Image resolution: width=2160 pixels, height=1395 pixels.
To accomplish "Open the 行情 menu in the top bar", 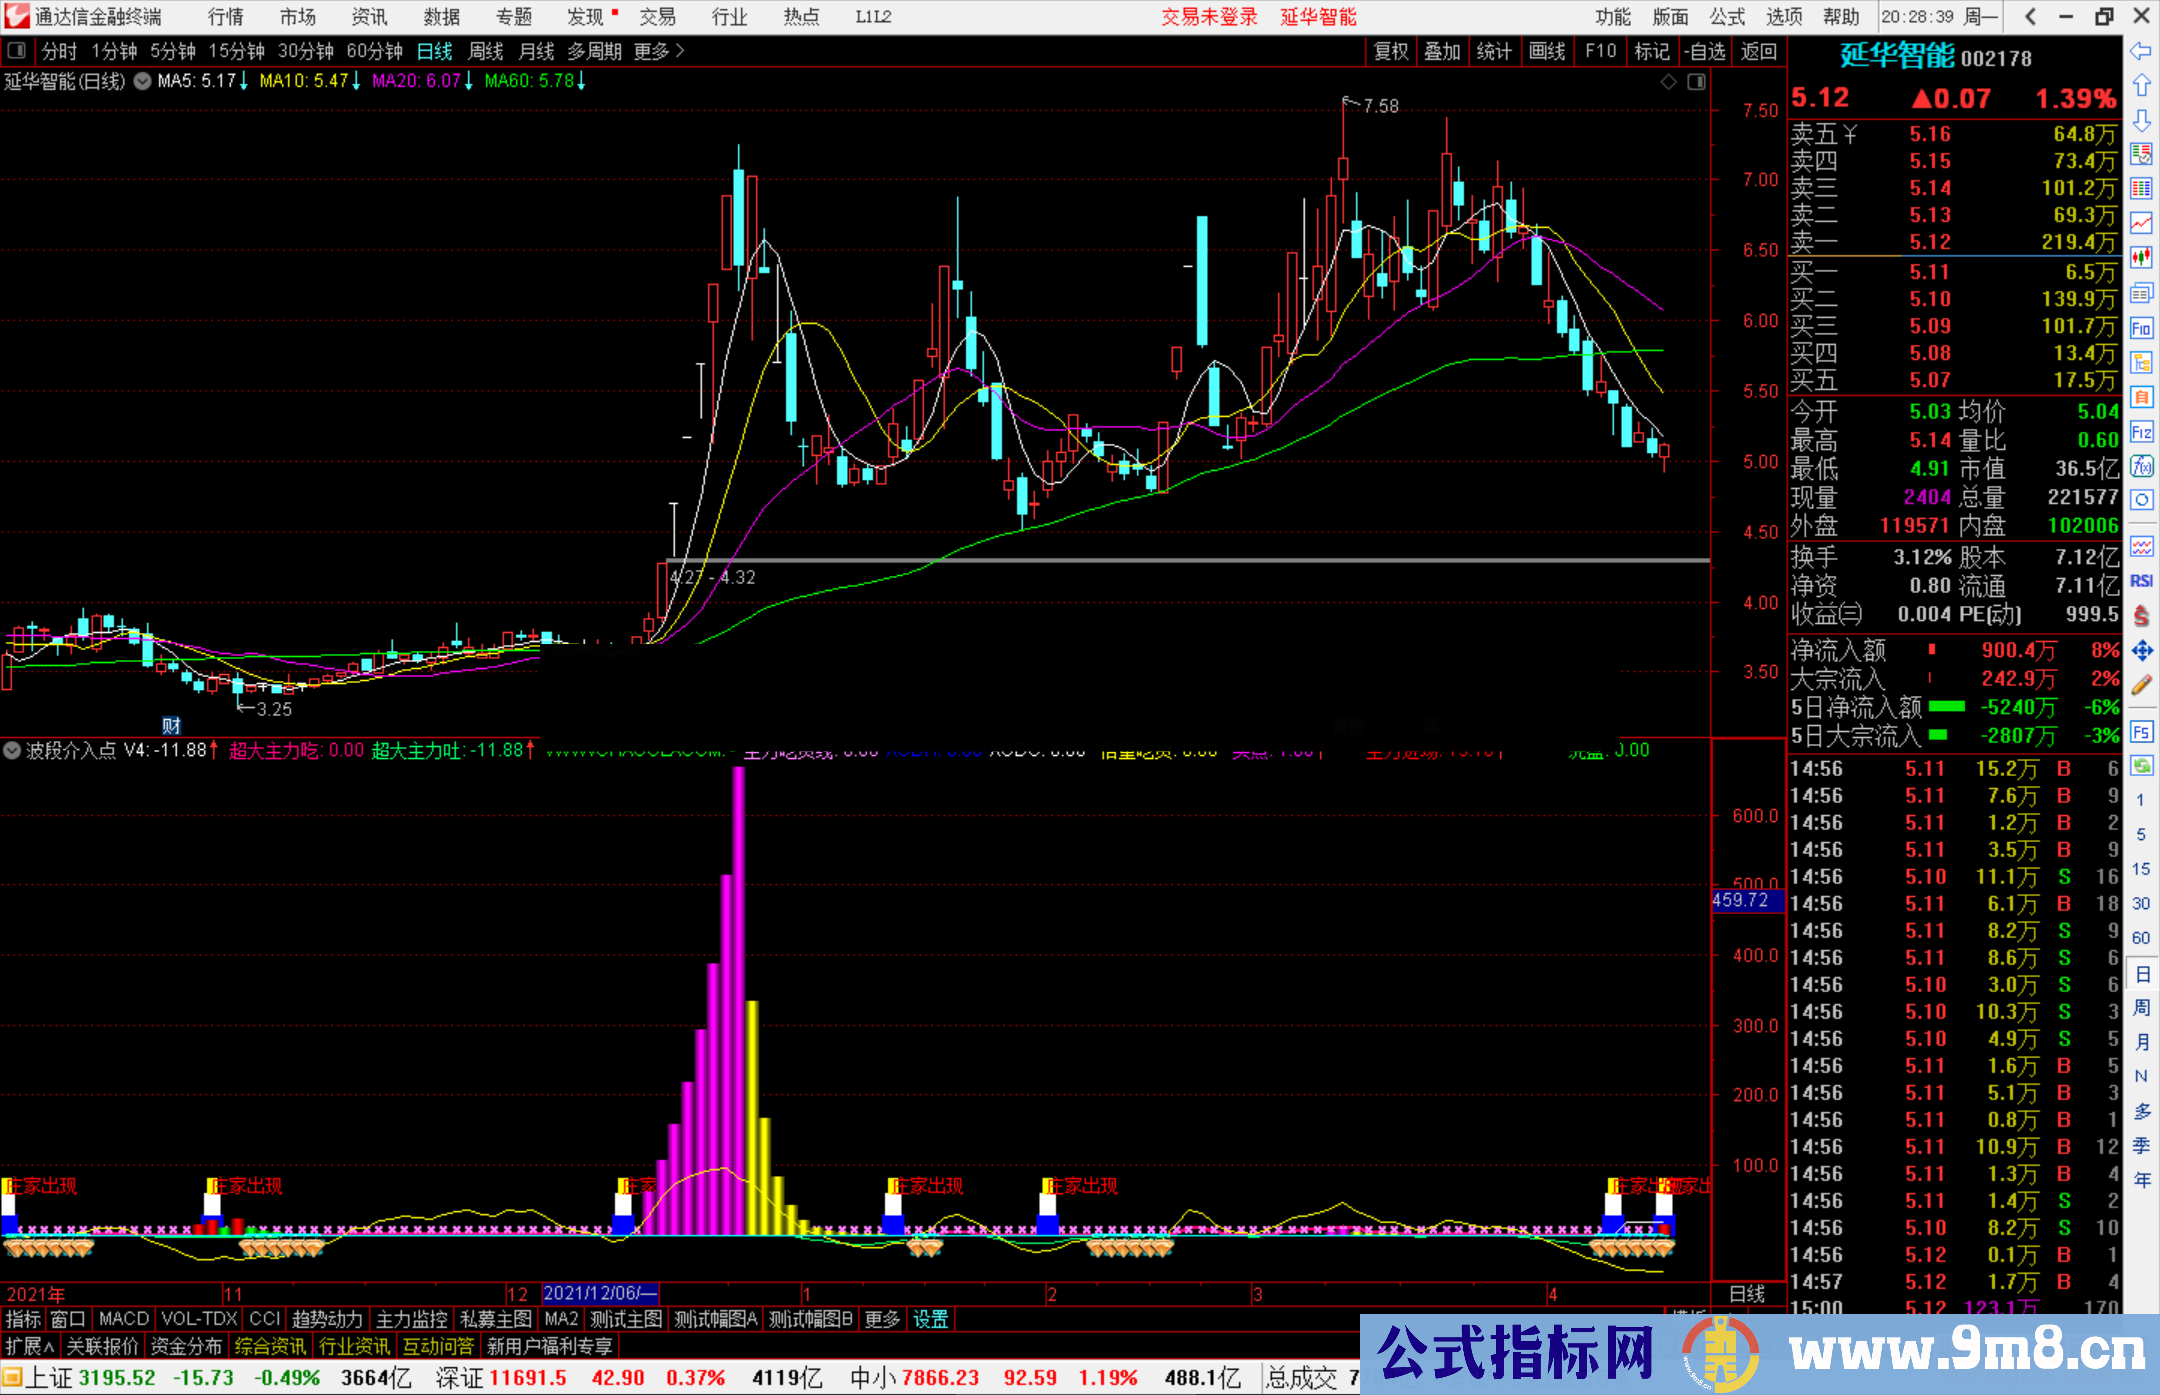I will point(225,17).
